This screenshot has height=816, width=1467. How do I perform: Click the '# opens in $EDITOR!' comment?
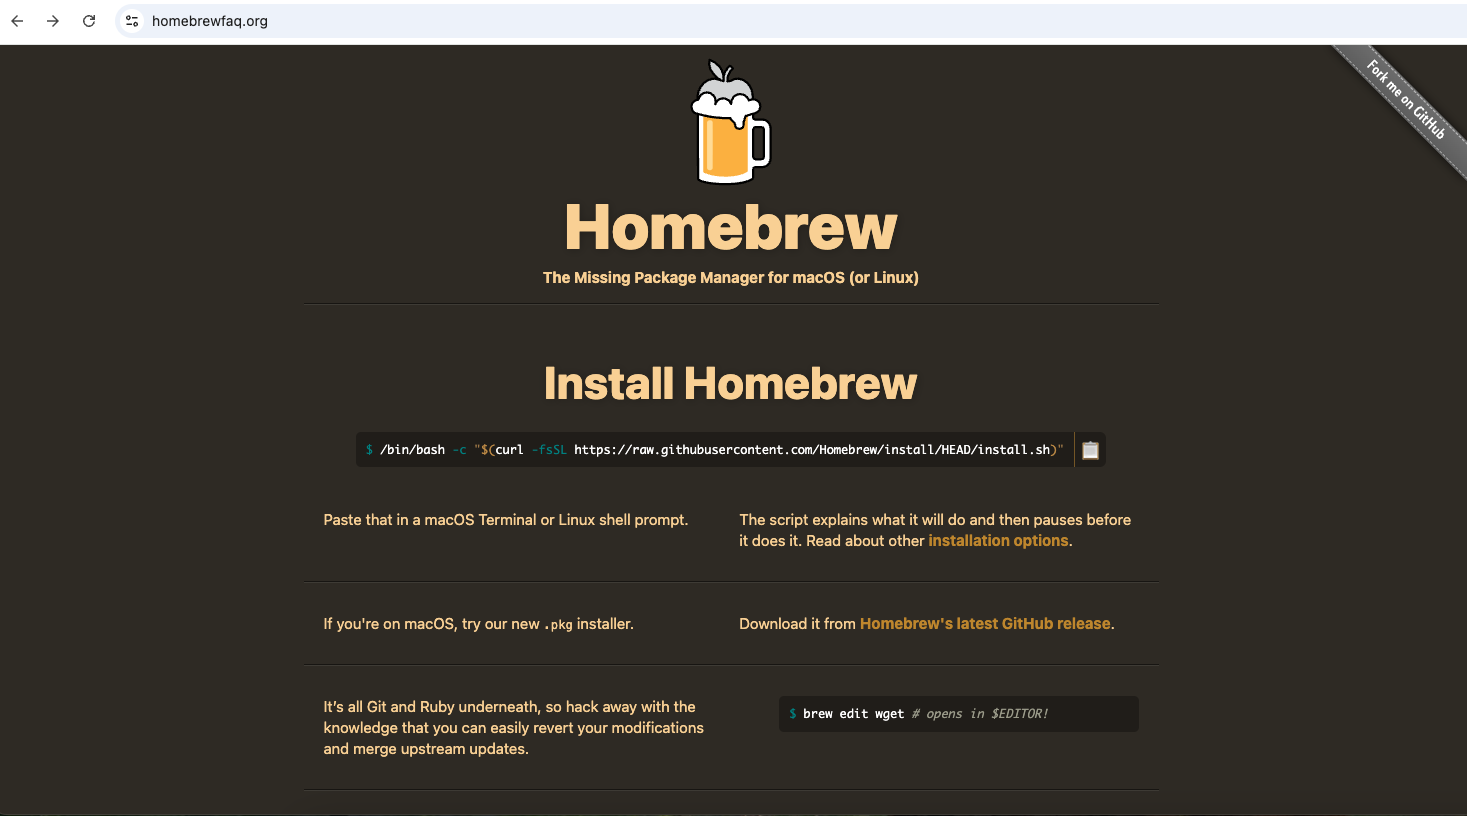[980, 714]
